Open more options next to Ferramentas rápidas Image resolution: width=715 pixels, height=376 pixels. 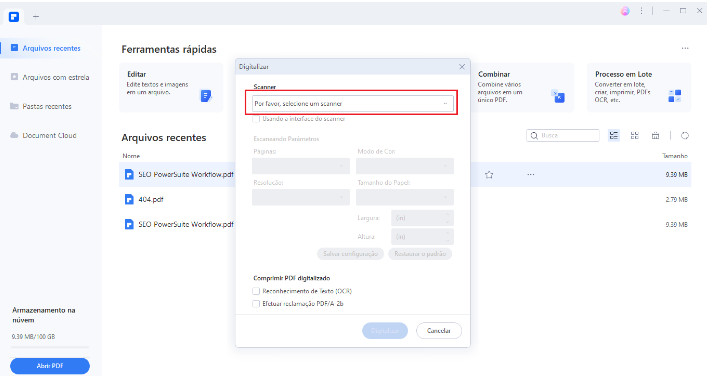pyautogui.click(x=685, y=48)
